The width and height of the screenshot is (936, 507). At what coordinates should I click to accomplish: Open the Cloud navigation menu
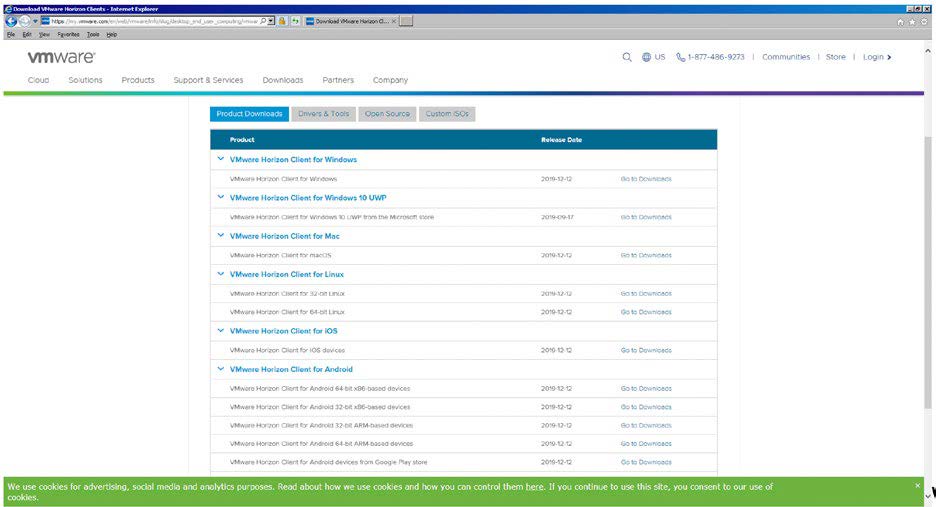[38, 80]
